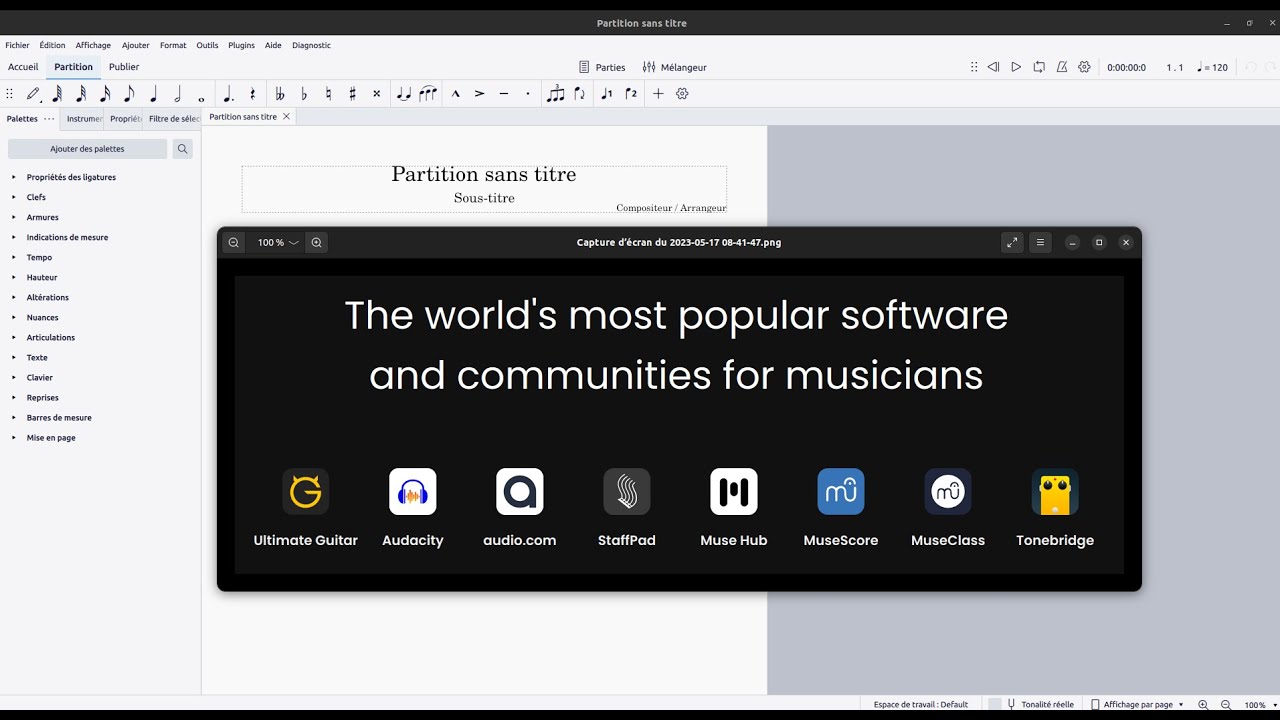This screenshot has width=1280, height=720.
Task: Open the Fichier menu
Action: (x=17, y=45)
